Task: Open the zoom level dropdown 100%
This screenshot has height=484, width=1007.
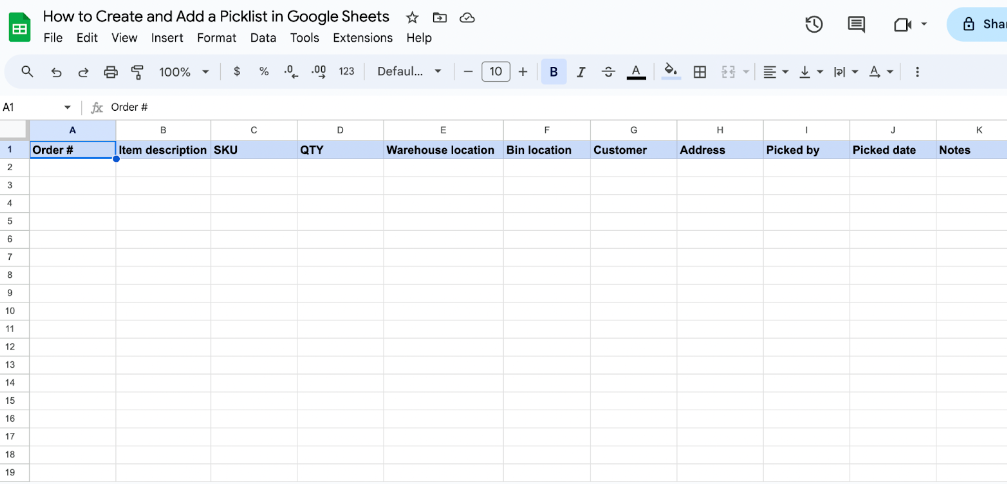Action: point(184,72)
